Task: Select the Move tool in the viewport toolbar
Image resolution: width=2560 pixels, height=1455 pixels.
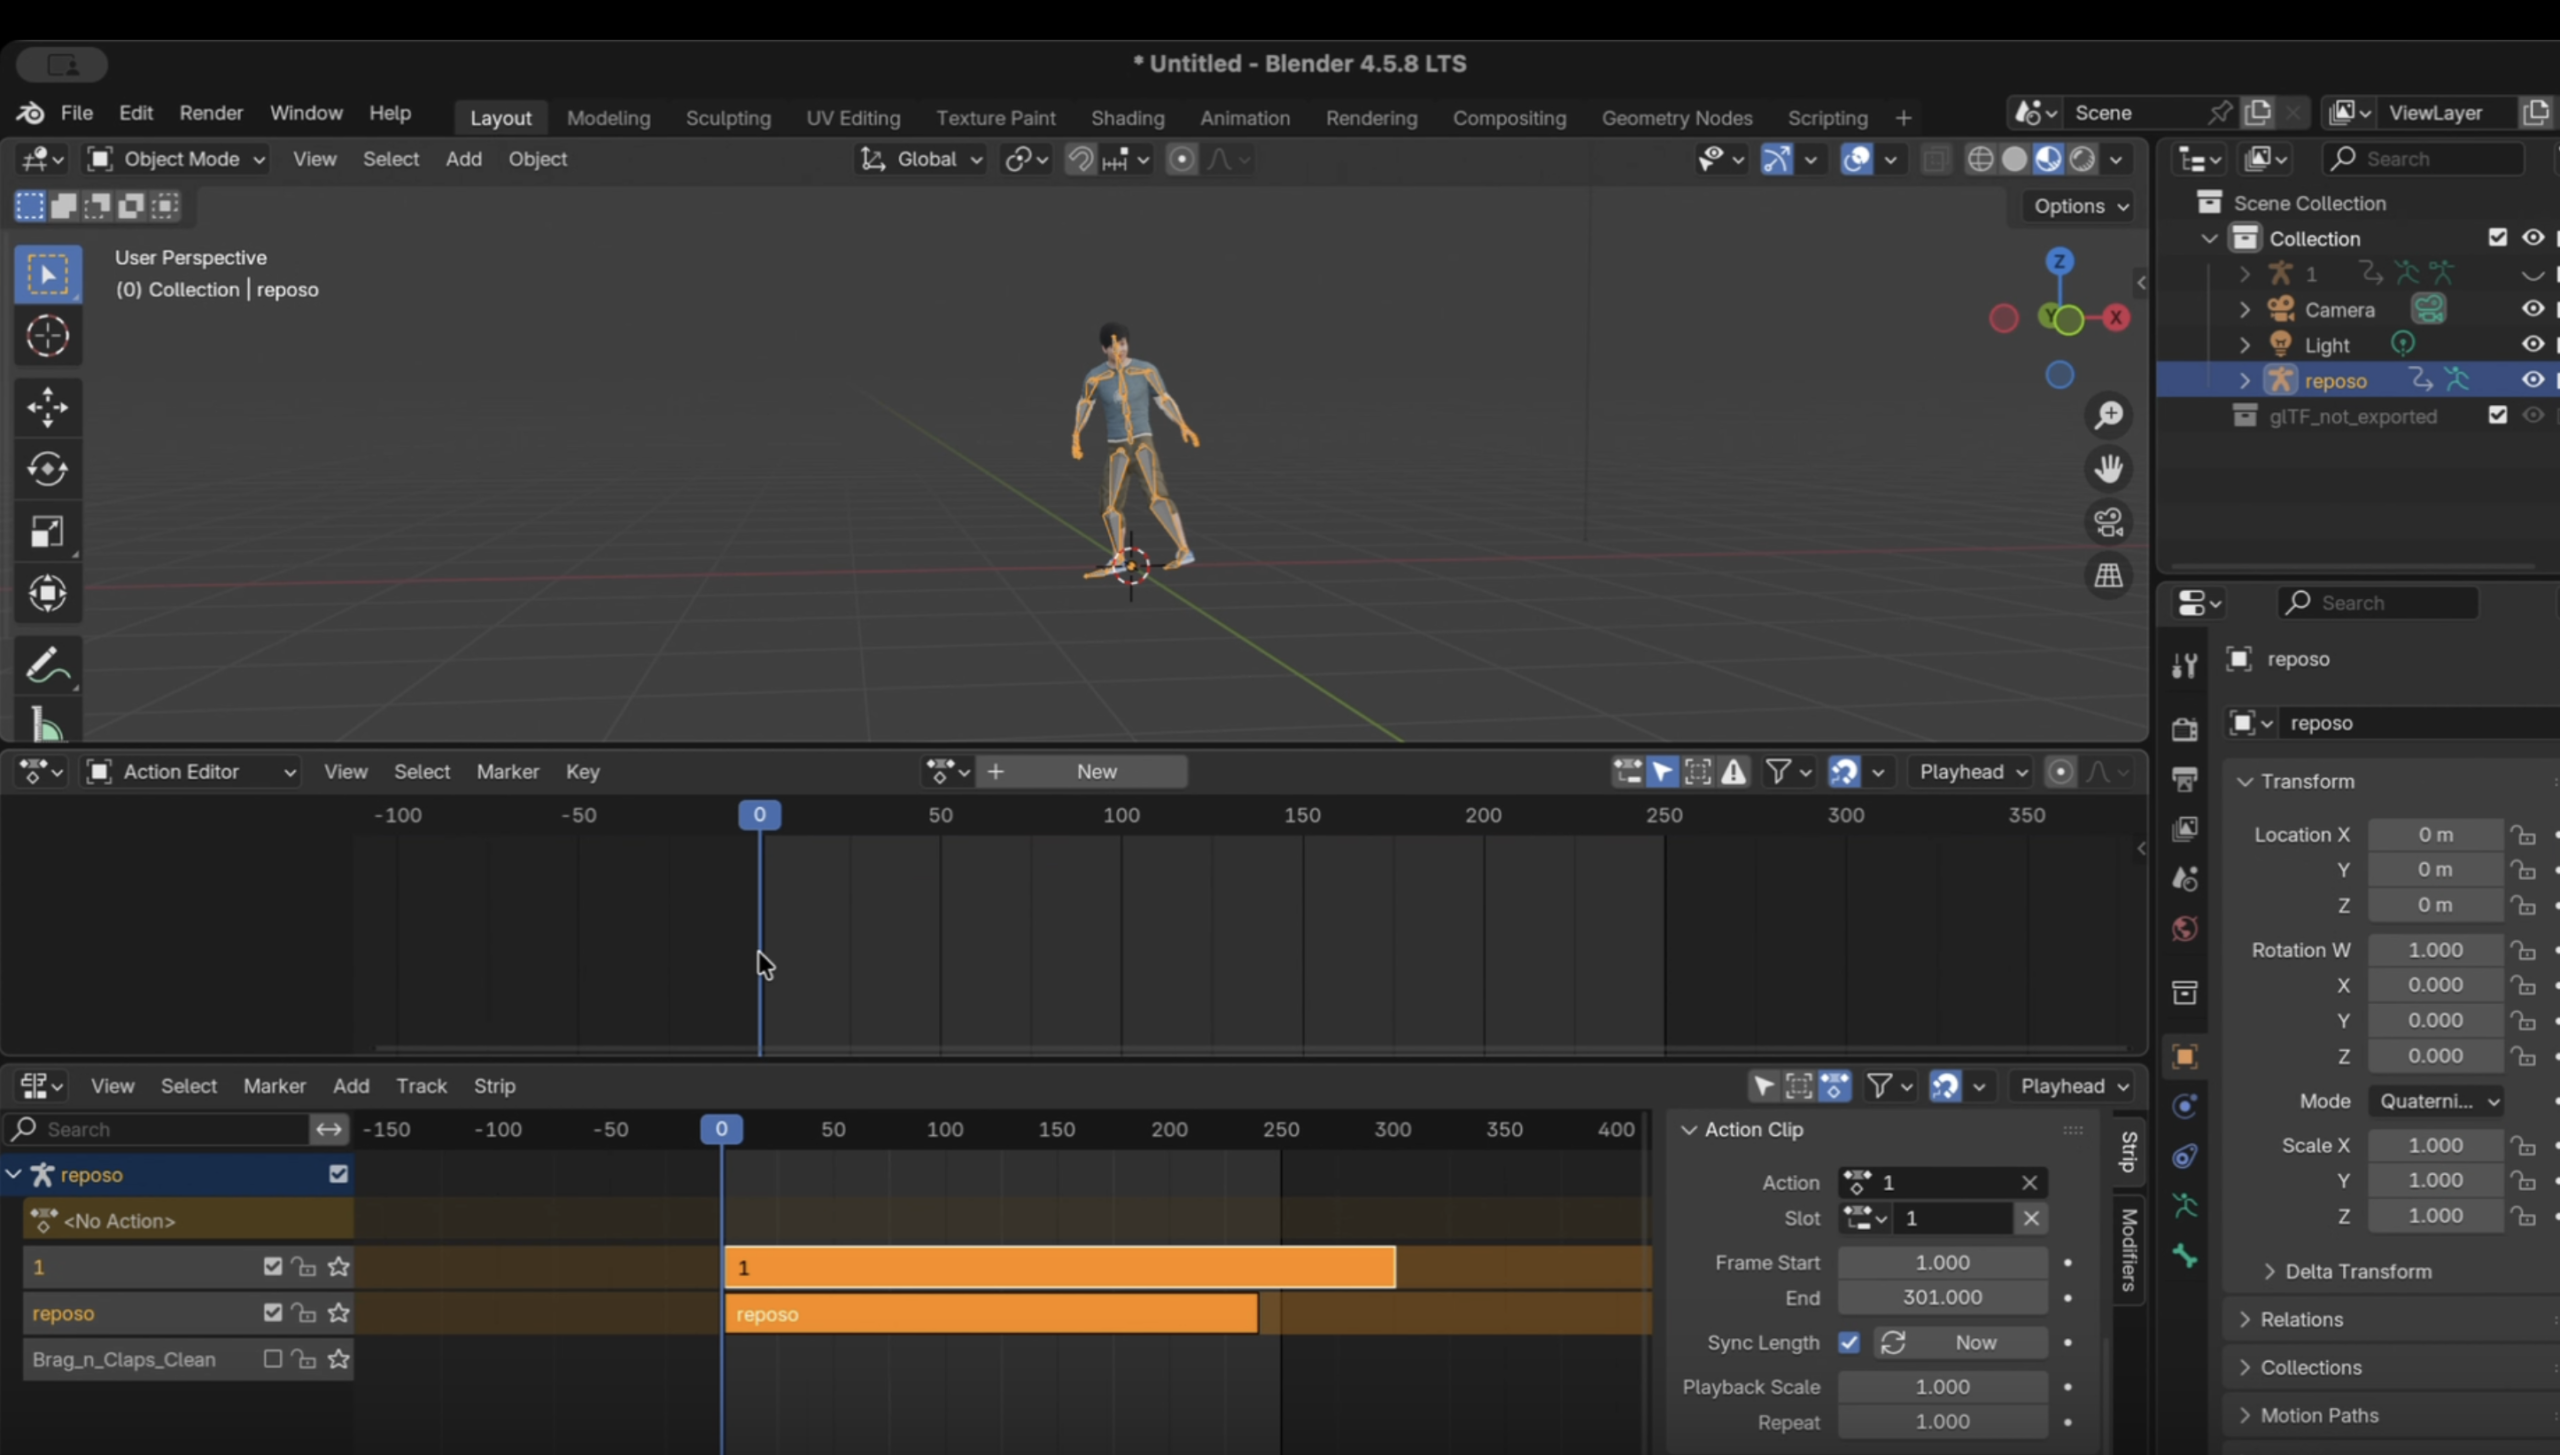Action: click(x=47, y=407)
